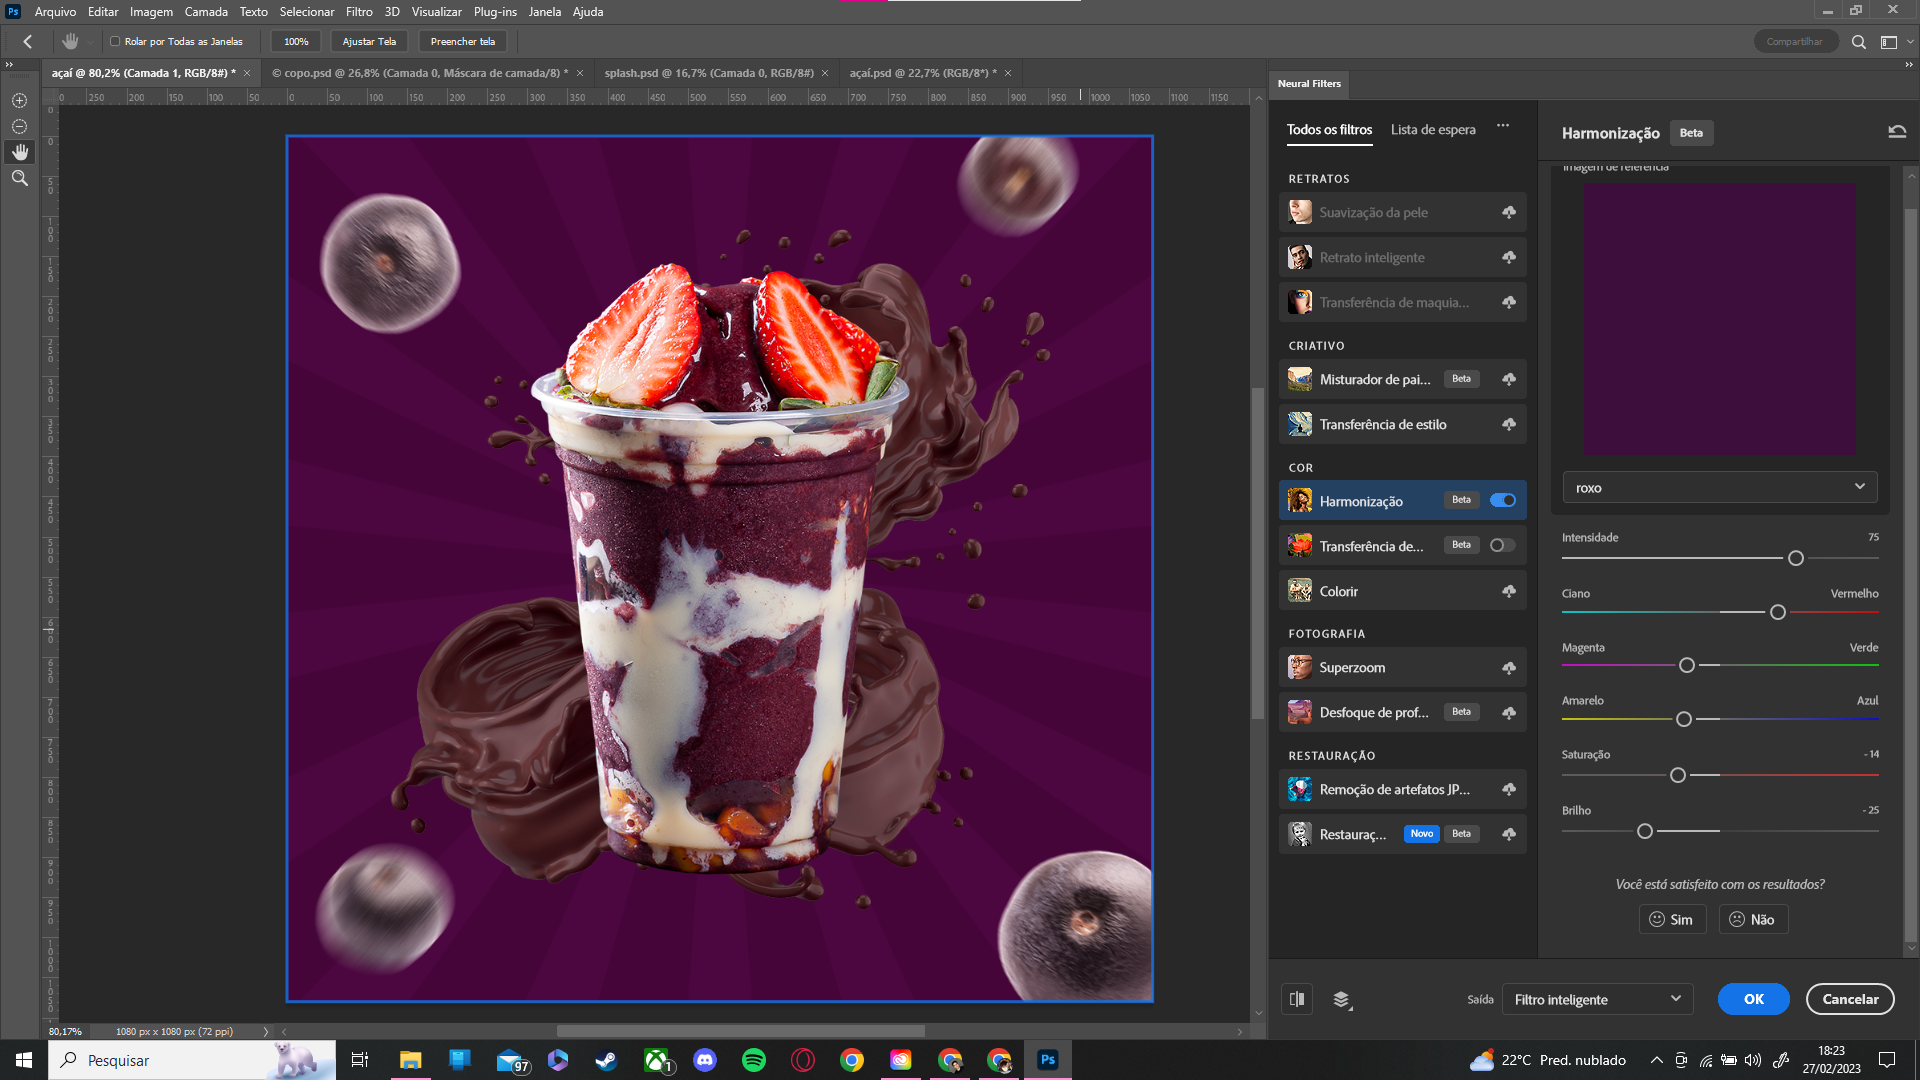
Task: Click the 80,17% zoom level field
Action: coord(66,1031)
